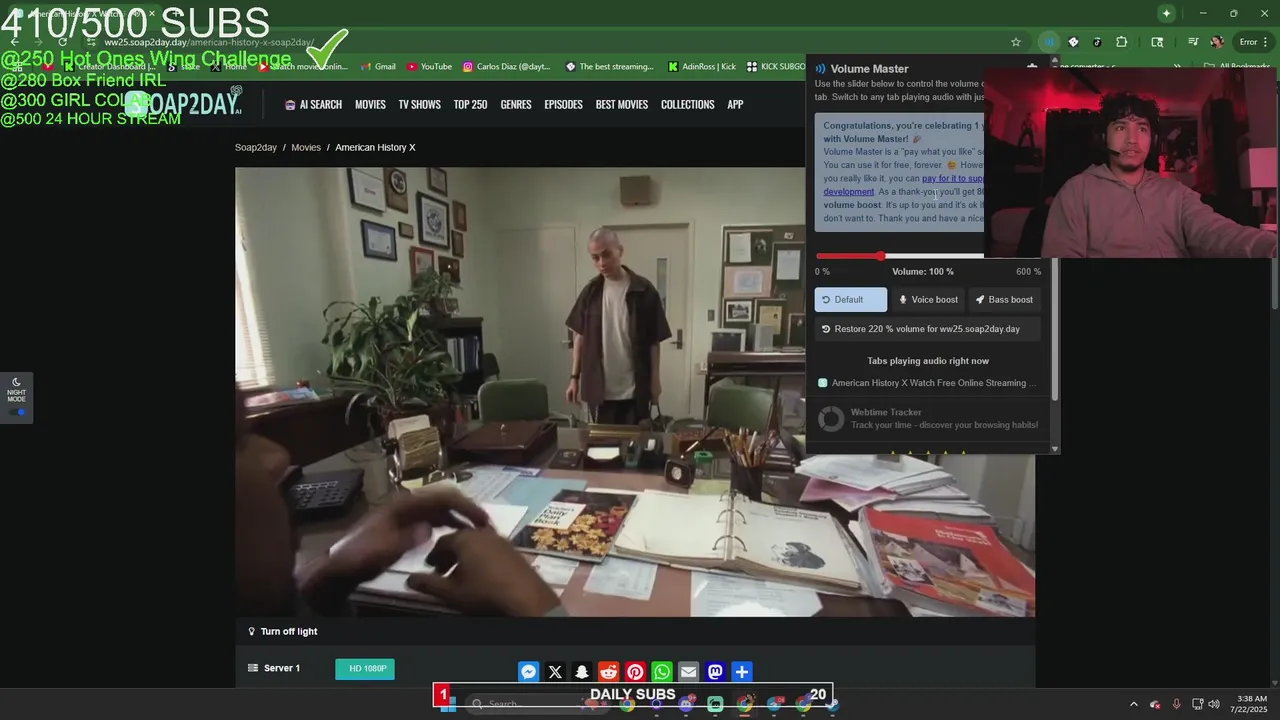Image resolution: width=1280 pixels, height=720 pixels.
Task: Open the GENRES menu item
Action: [x=516, y=104]
